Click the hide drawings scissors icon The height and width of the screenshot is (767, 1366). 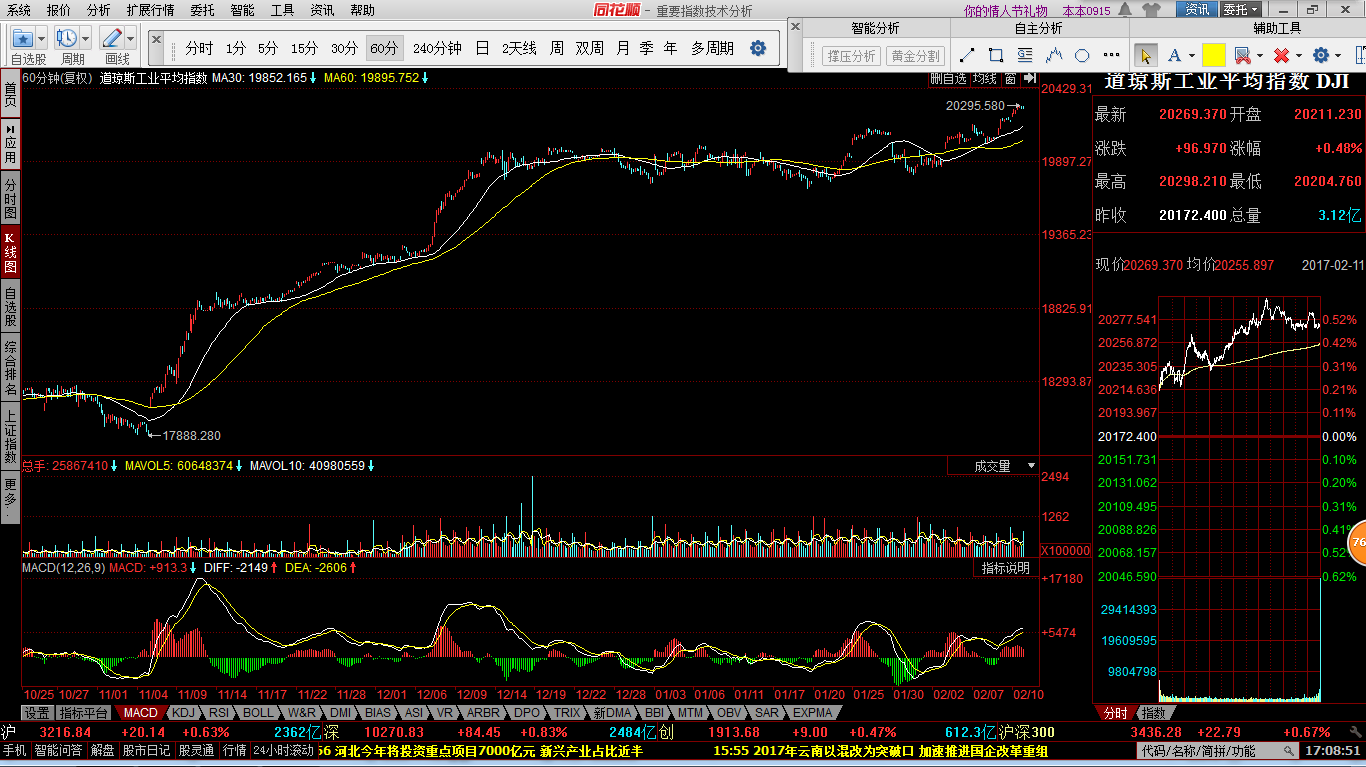[x=1243, y=55]
